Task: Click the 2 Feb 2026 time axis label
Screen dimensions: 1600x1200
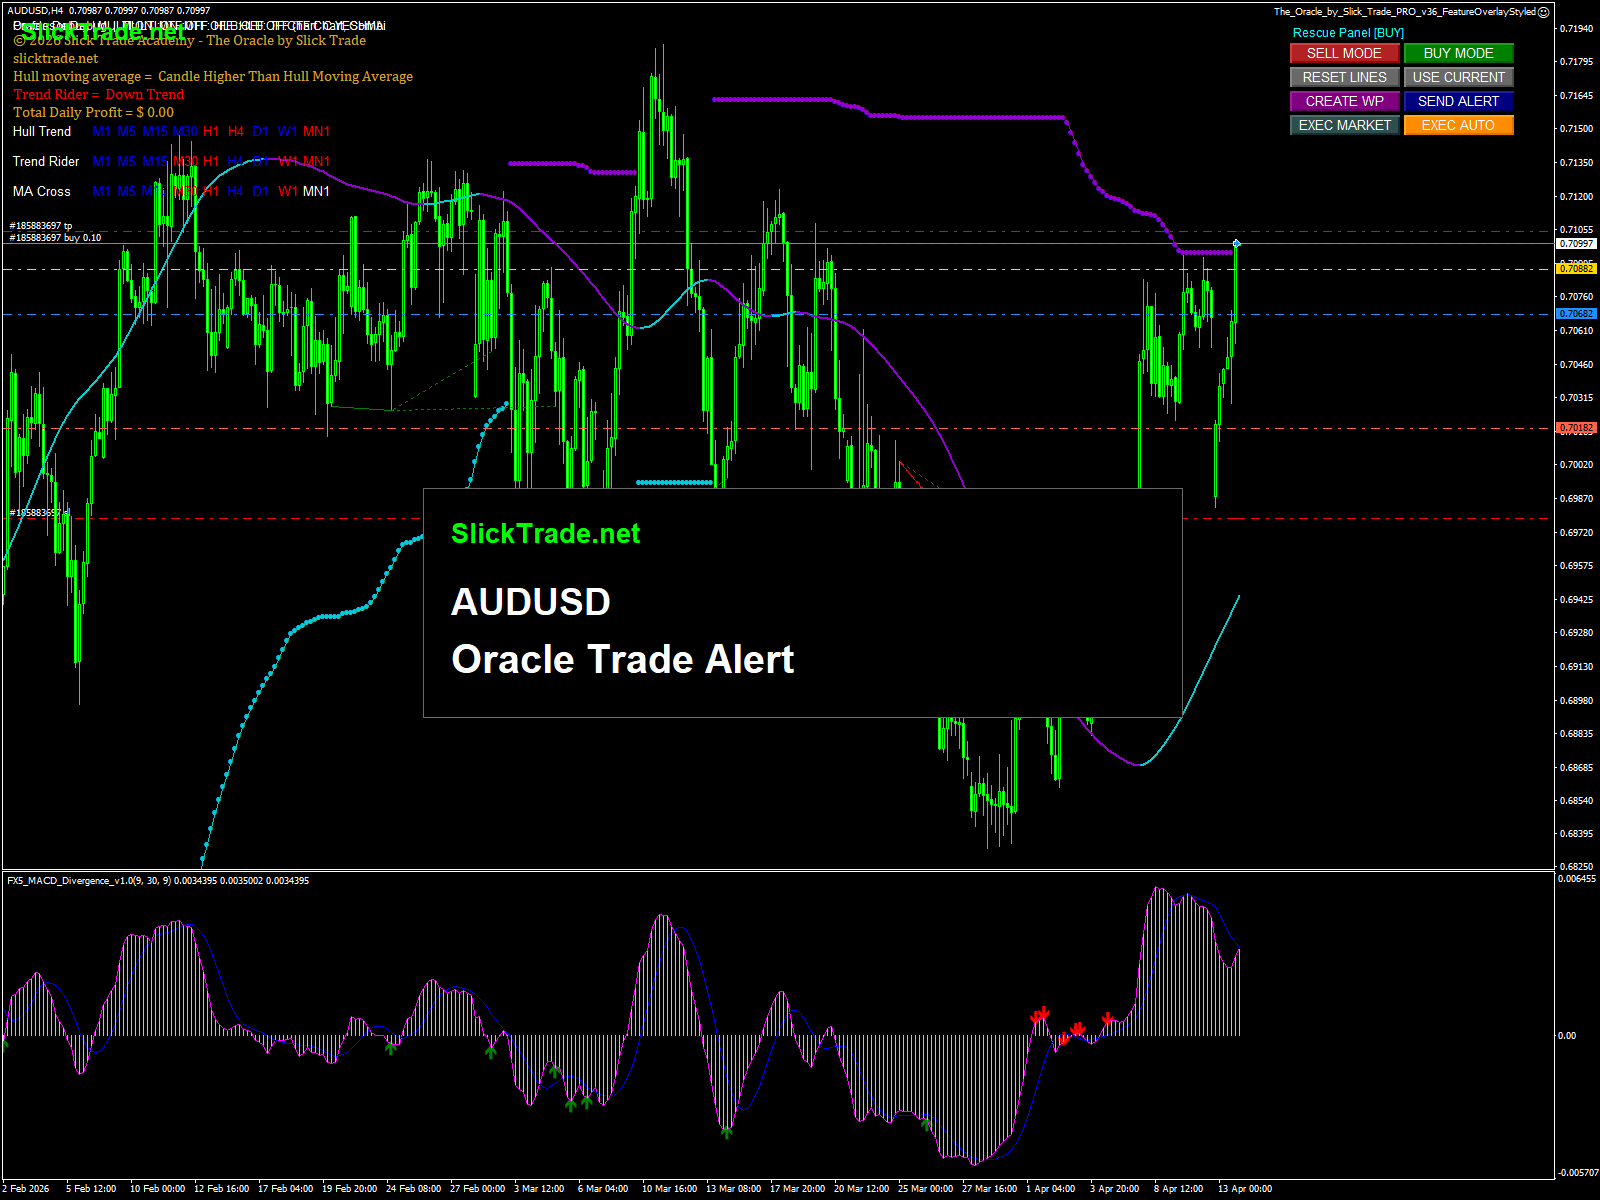Action: [x=26, y=1189]
